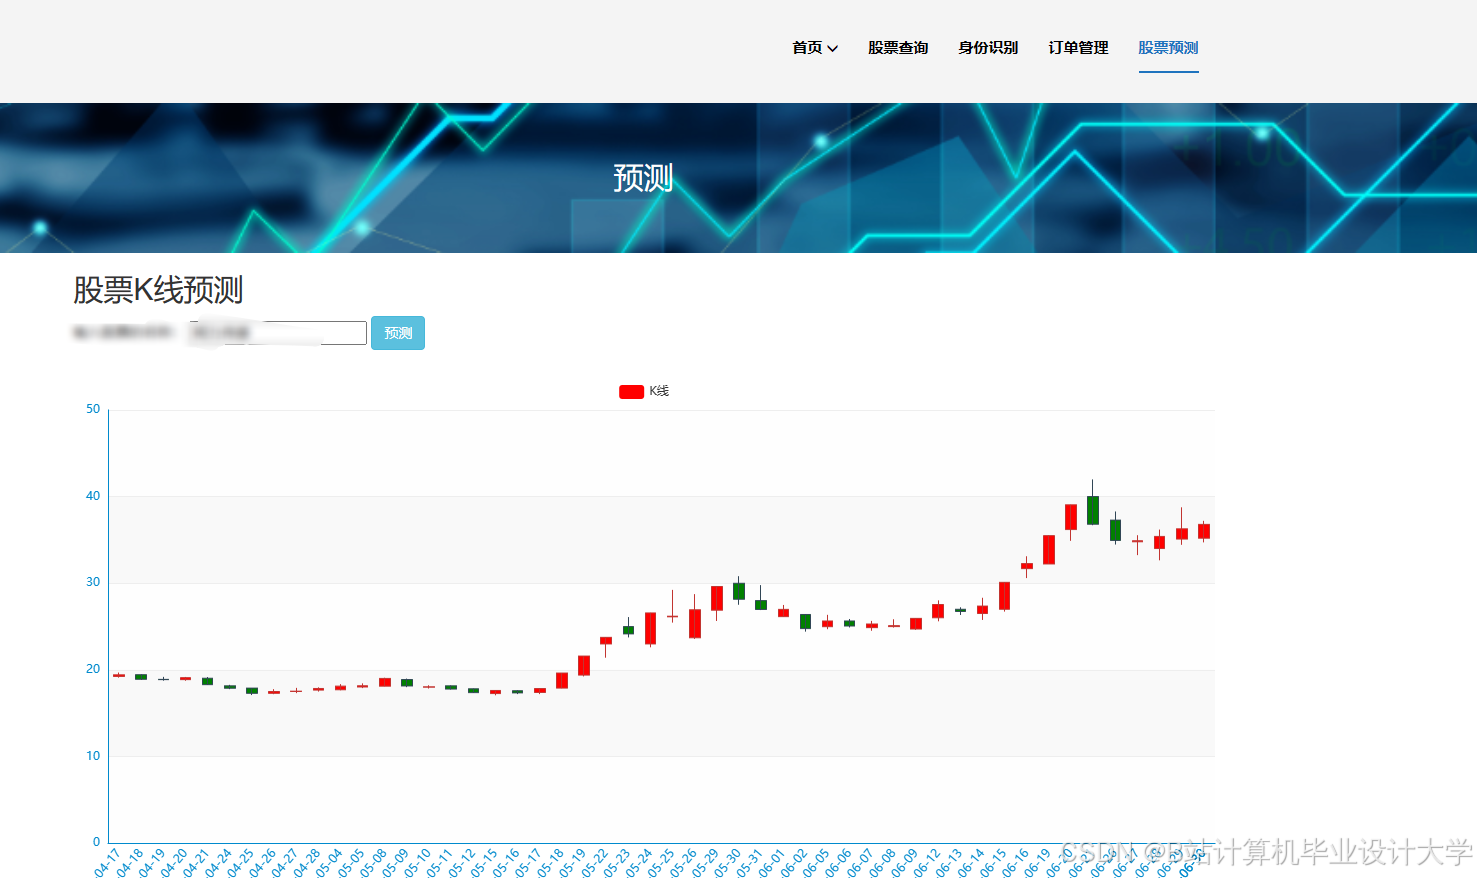Expand the chevron next to 首页
The image size is (1477, 878).
pyautogui.click(x=833, y=48)
